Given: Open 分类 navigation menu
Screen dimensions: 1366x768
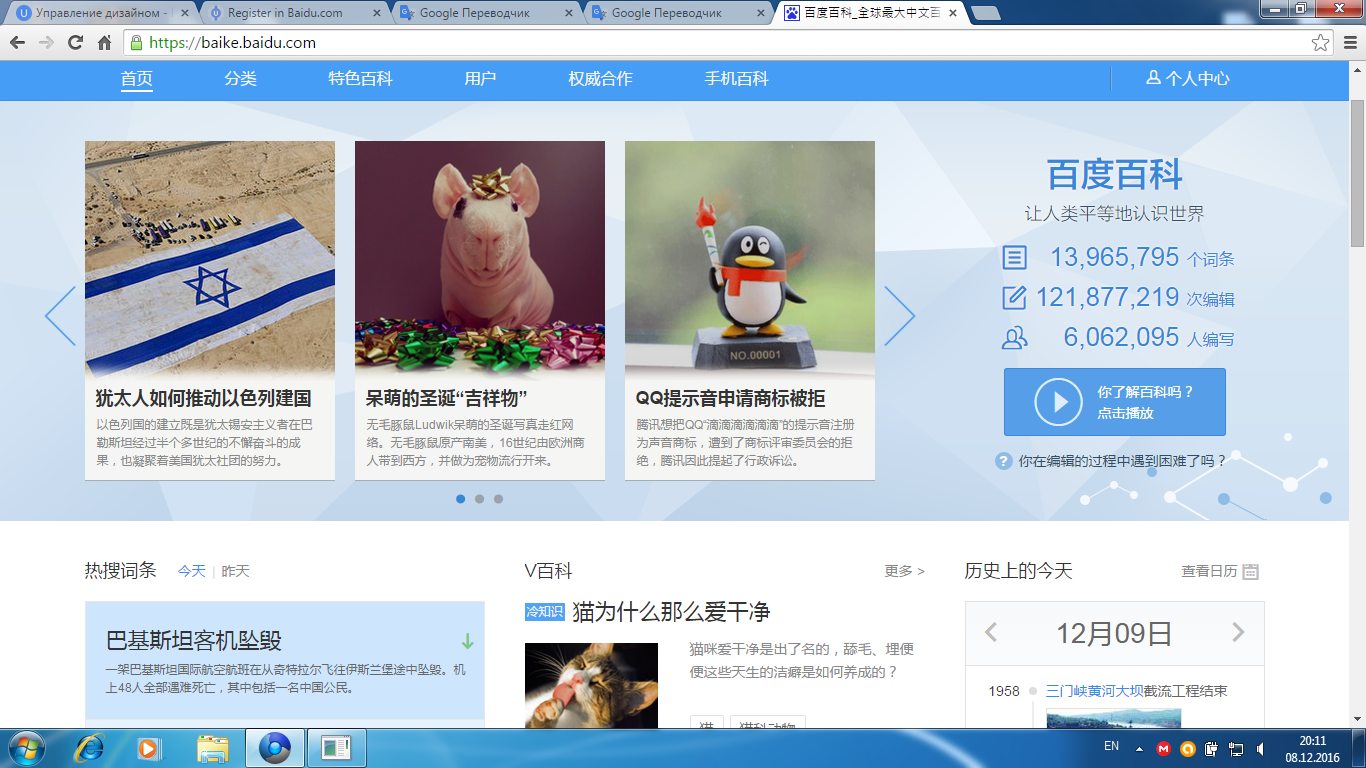Looking at the screenshot, I should click(241, 79).
